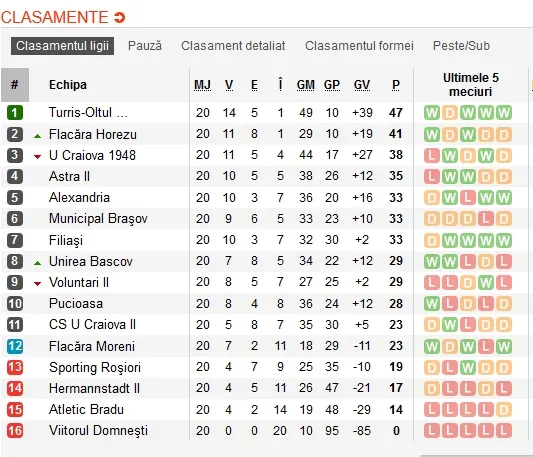Open the Pauză standings tab
The image size is (533, 457).
click(x=145, y=46)
